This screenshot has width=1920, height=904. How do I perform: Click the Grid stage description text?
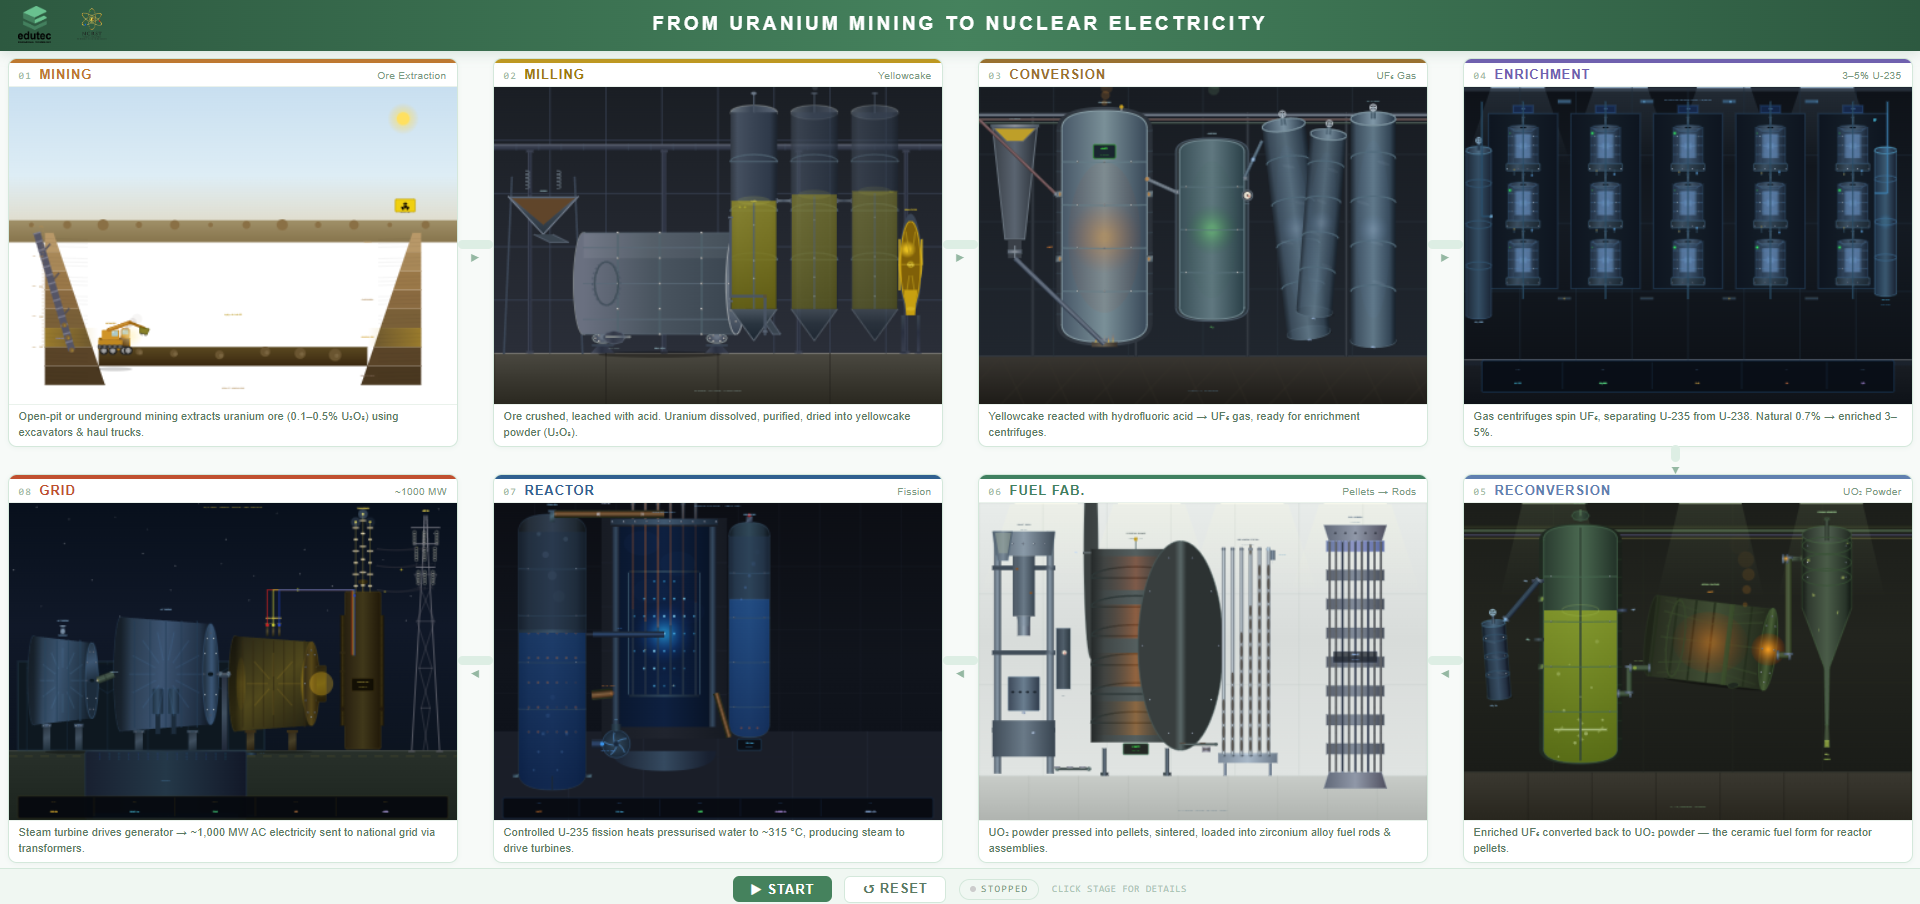(x=227, y=840)
